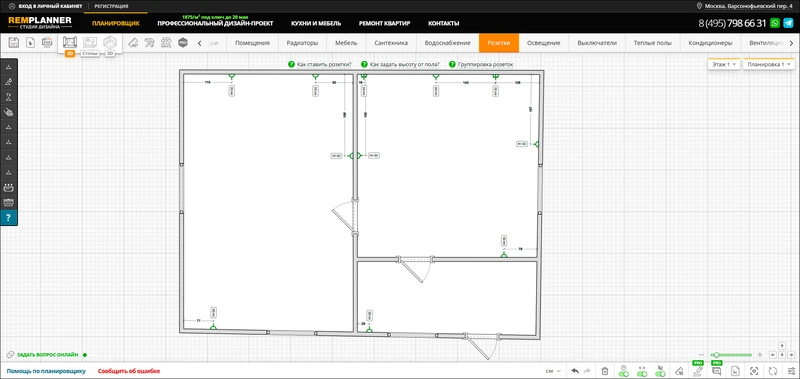Click the Telegram icon in the header
Screen dimensions: 800x379
coord(788,23)
